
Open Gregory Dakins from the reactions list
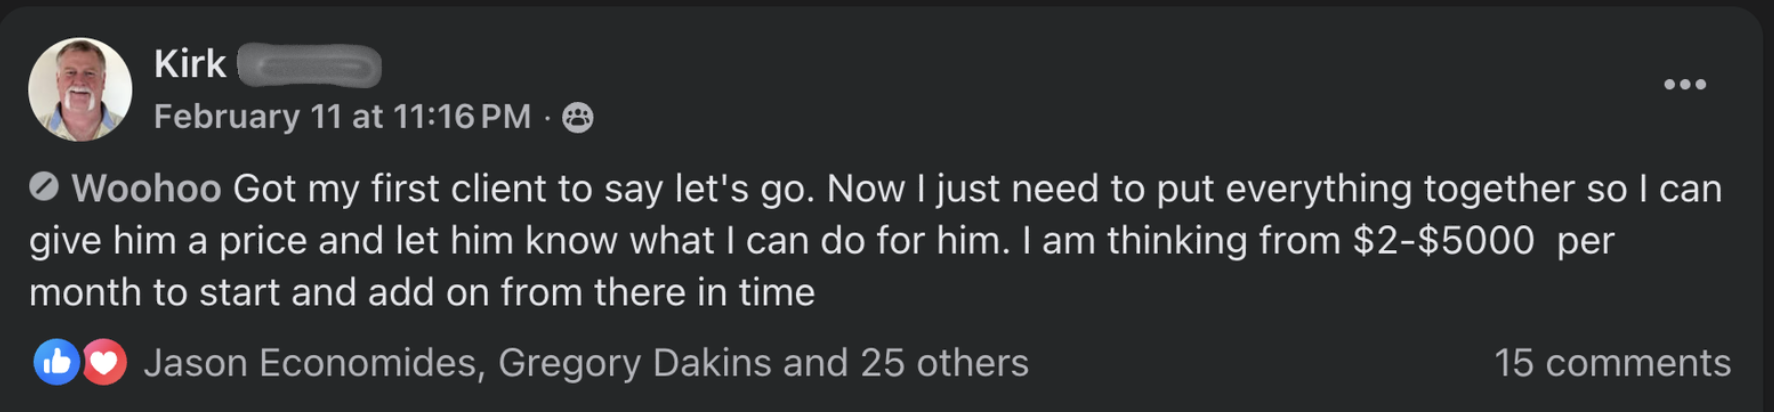click(634, 362)
